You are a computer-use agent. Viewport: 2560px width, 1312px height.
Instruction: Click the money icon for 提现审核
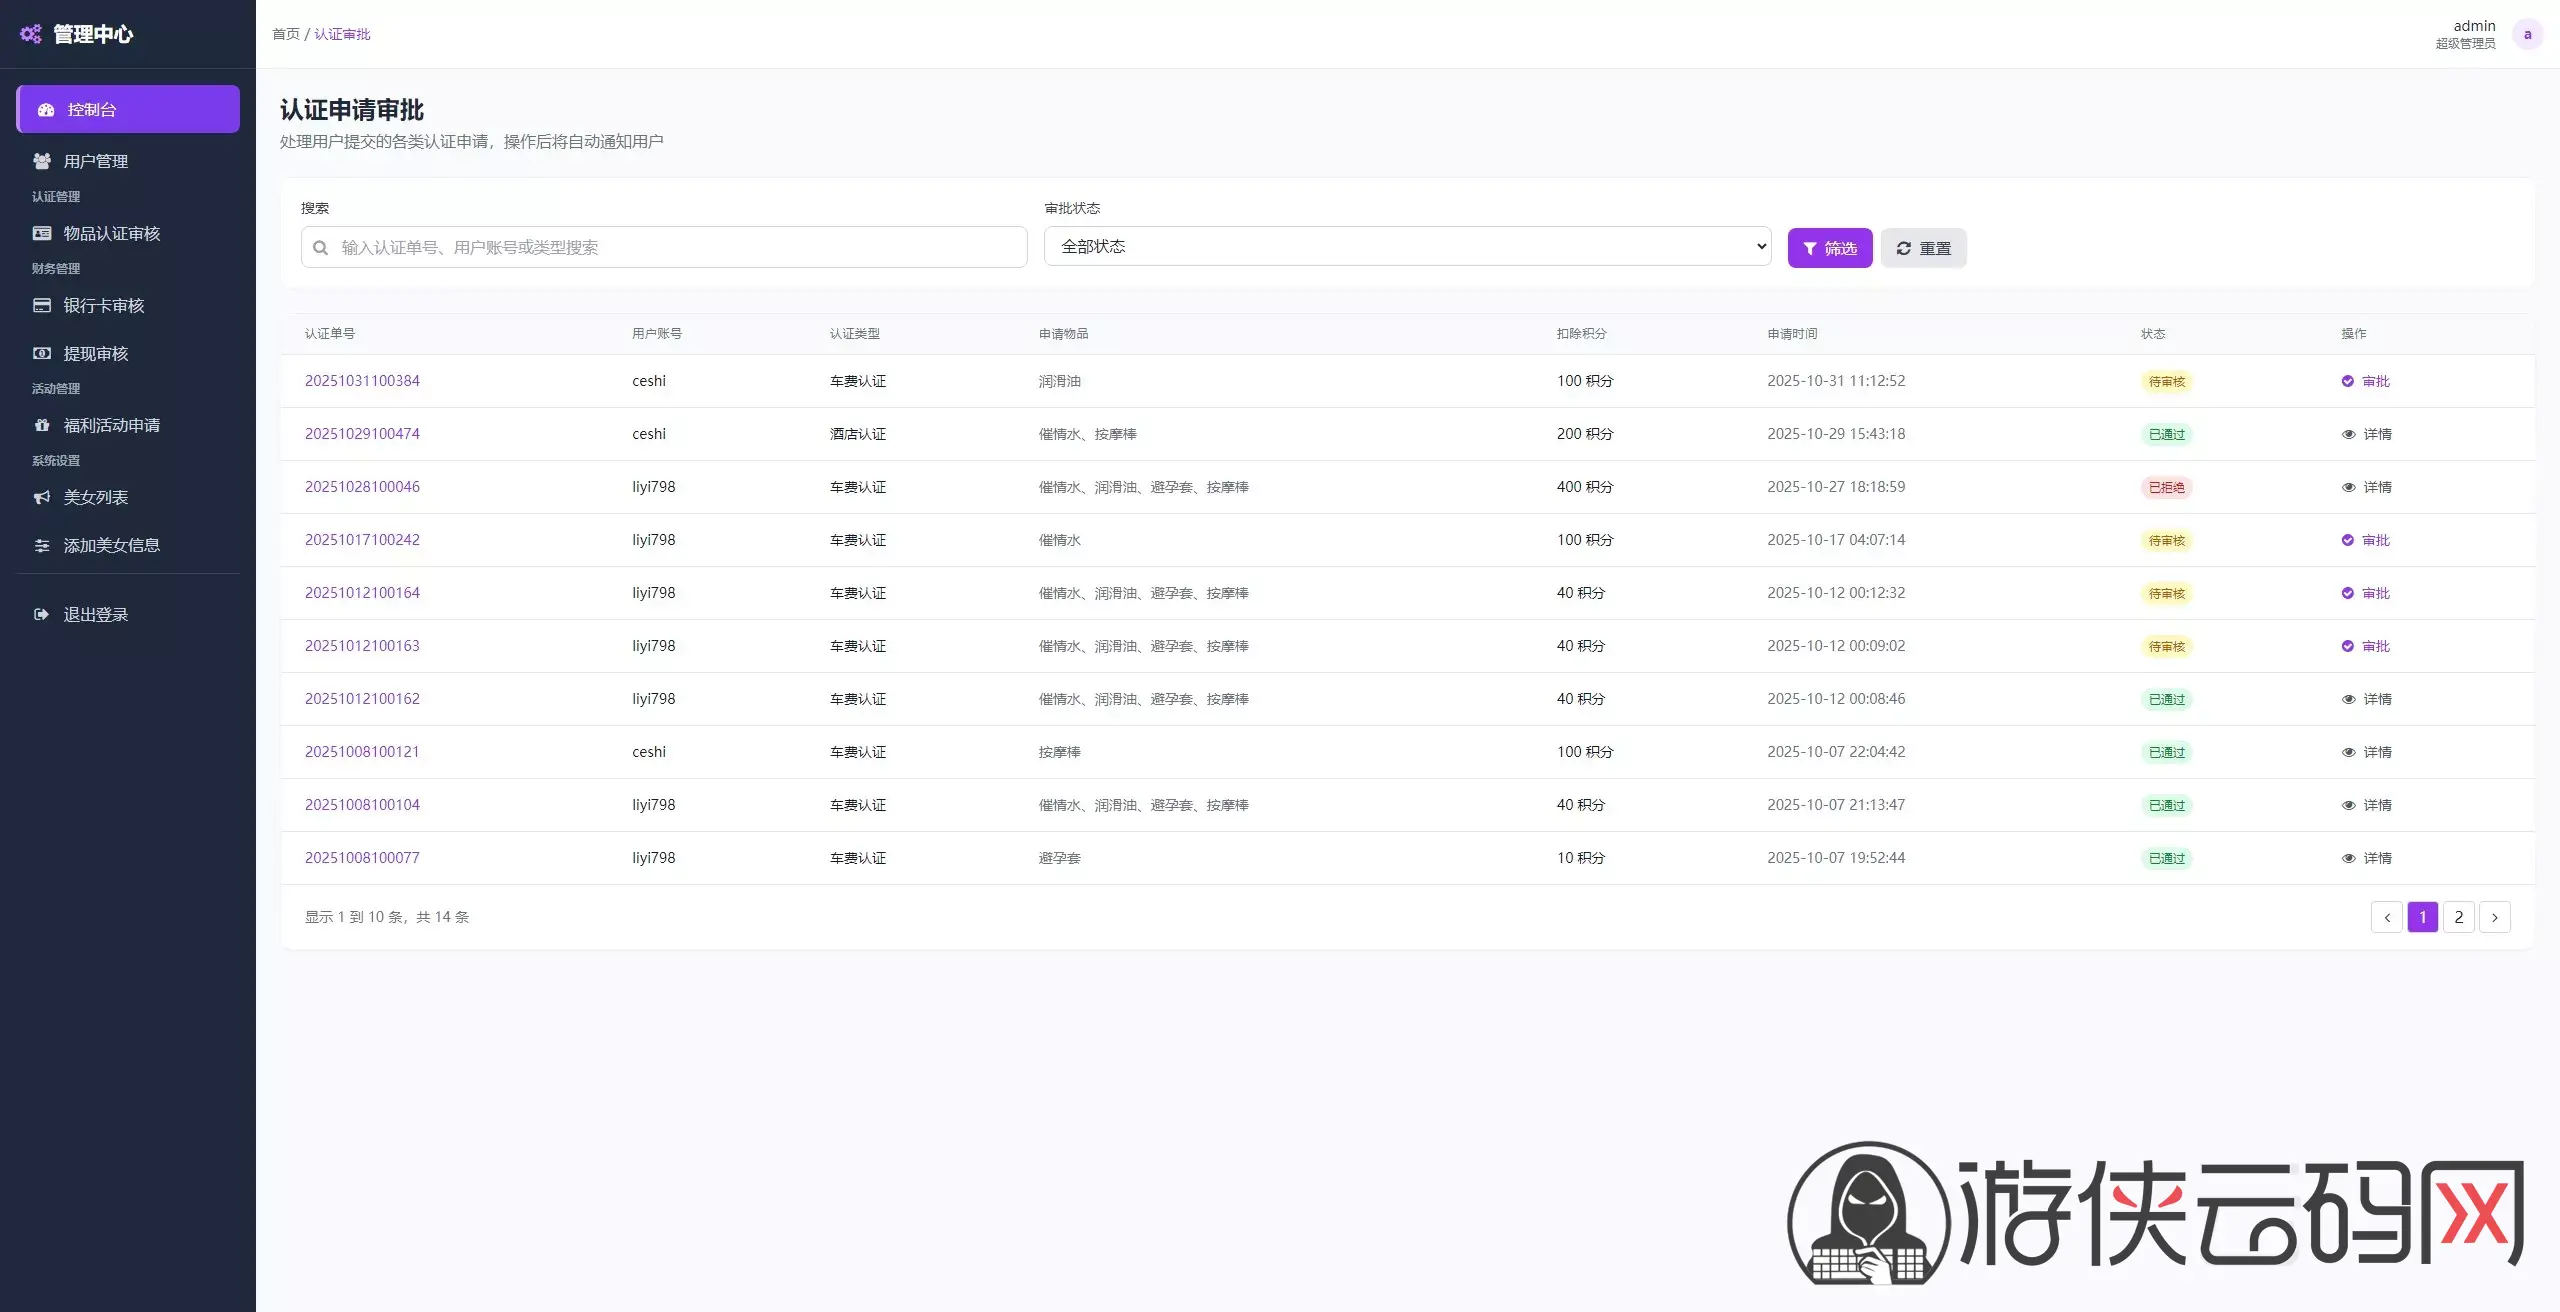pos(42,353)
